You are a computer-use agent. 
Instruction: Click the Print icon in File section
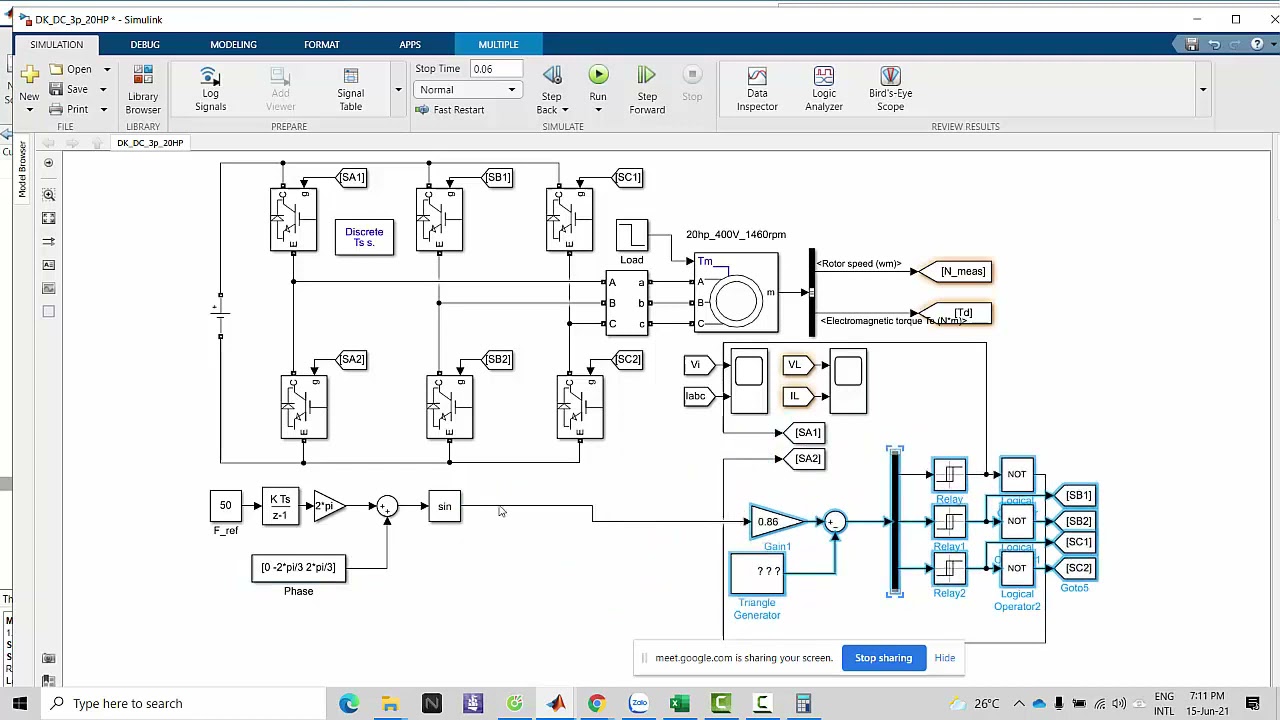click(x=57, y=109)
